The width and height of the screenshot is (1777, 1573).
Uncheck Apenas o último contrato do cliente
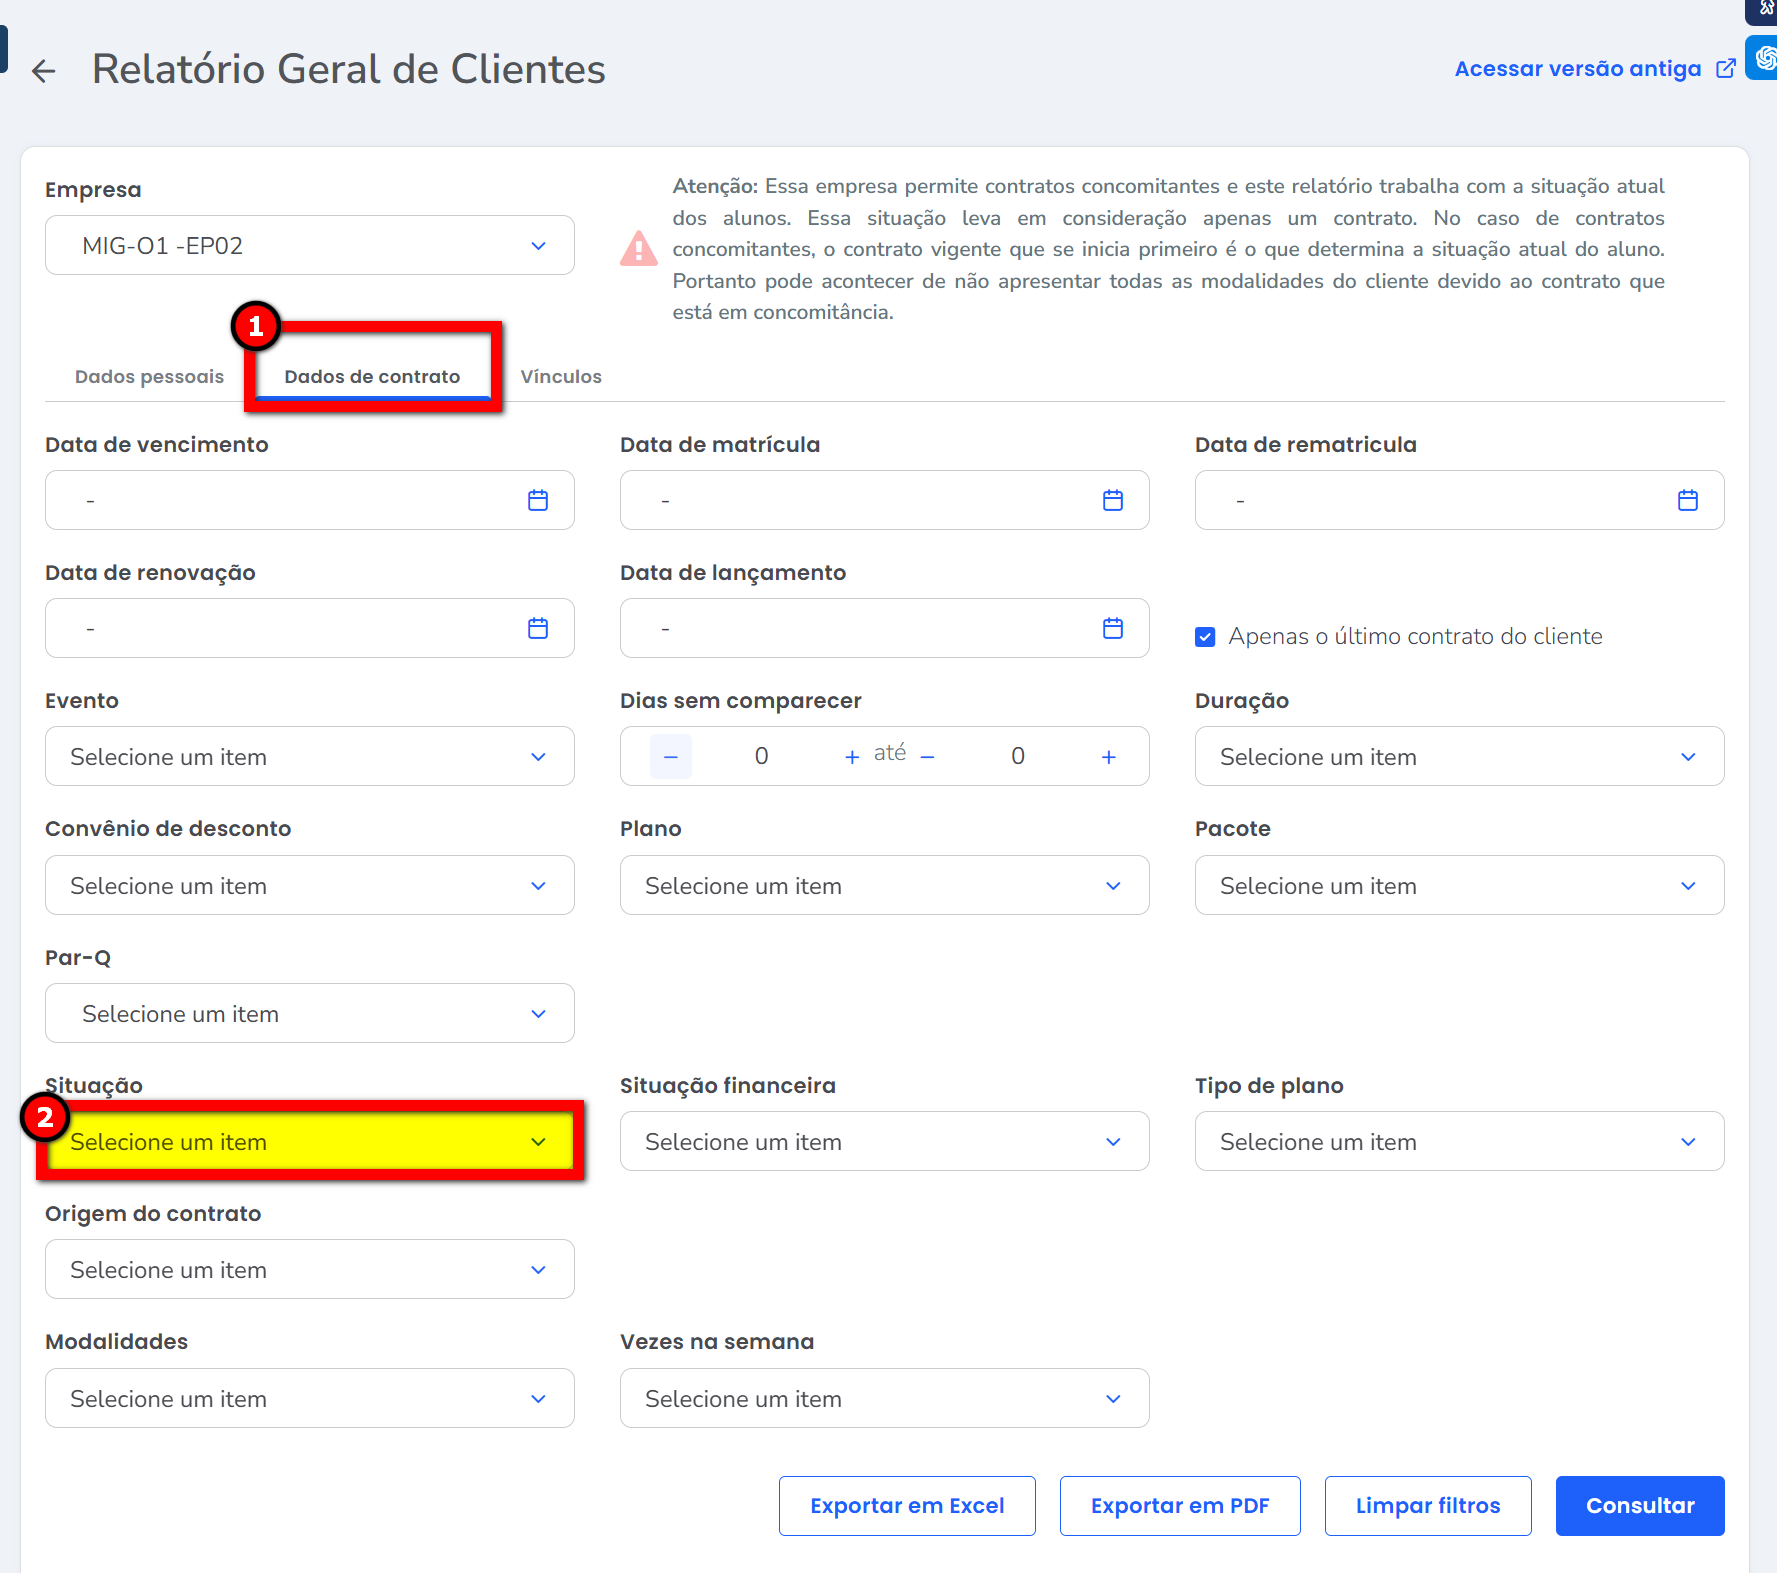pos(1205,637)
